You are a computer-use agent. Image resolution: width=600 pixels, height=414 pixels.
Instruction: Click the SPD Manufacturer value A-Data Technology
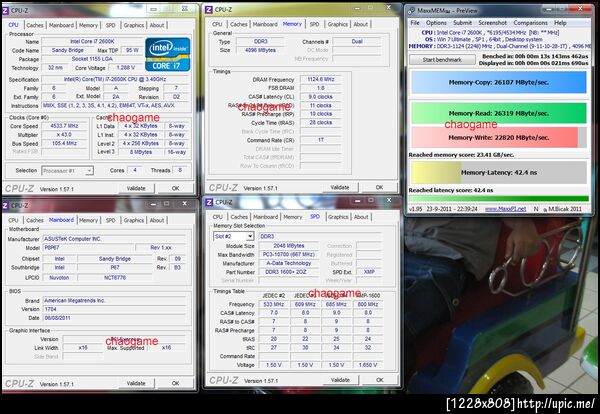tap(289, 263)
